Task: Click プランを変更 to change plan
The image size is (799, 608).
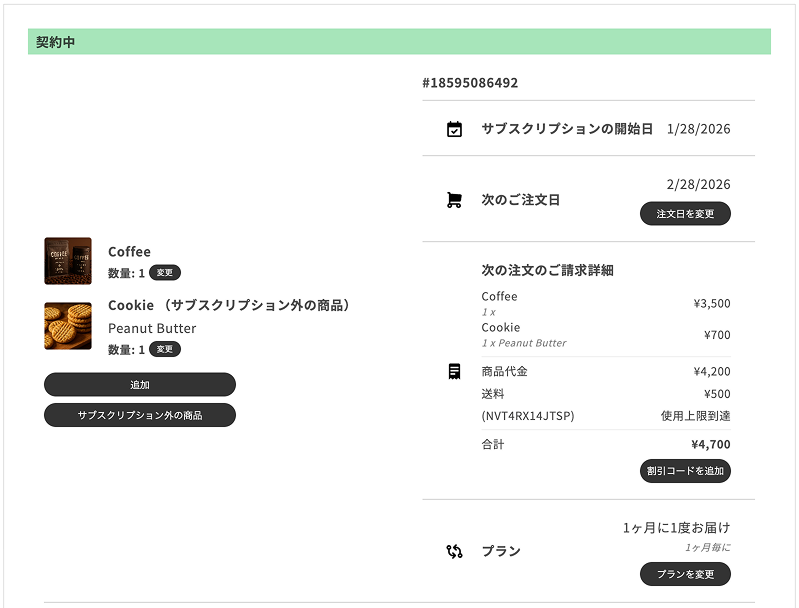Action: coord(685,574)
